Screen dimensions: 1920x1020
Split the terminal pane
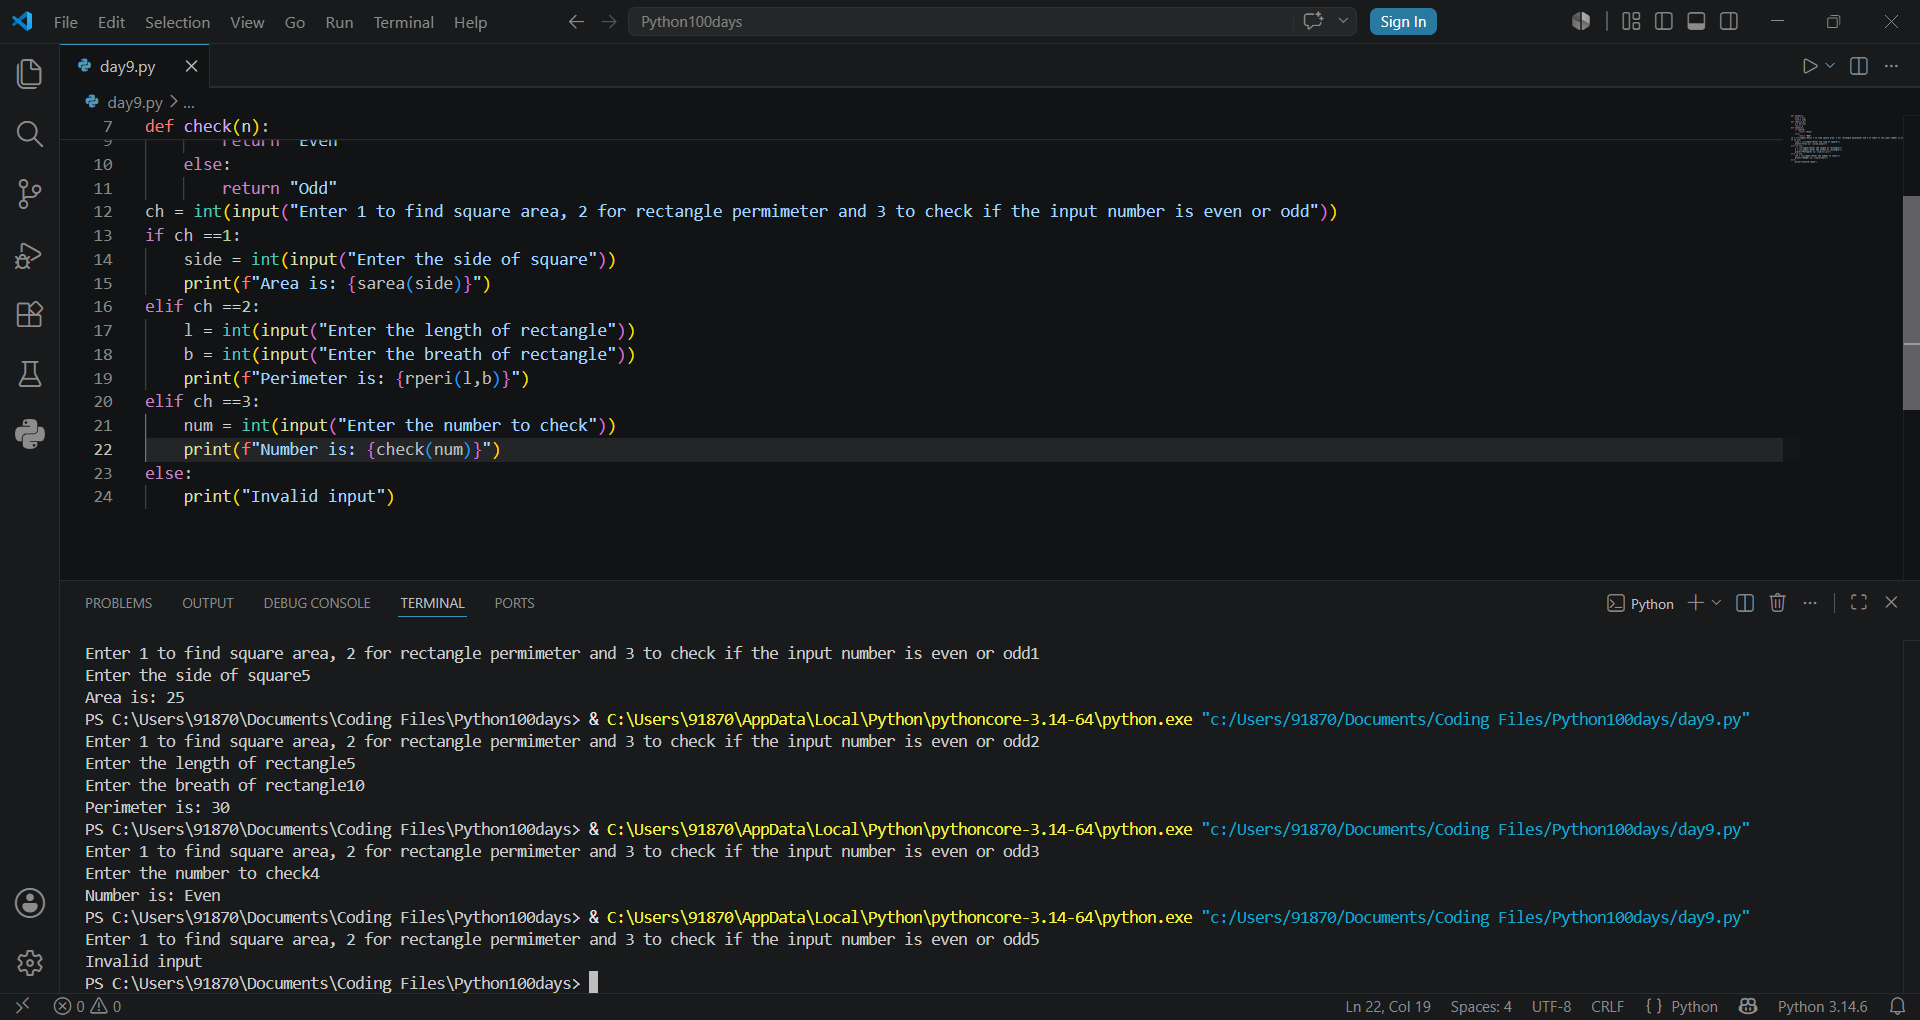(x=1745, y=603)
